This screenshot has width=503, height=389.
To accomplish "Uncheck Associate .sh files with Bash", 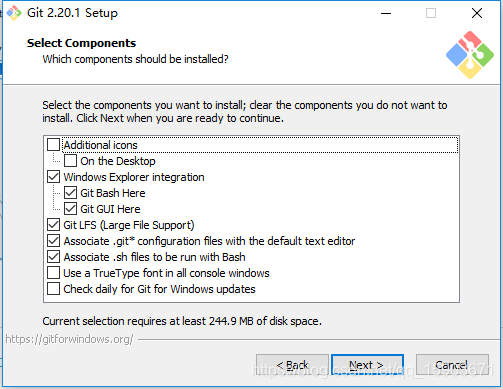I will pos(53,257).
